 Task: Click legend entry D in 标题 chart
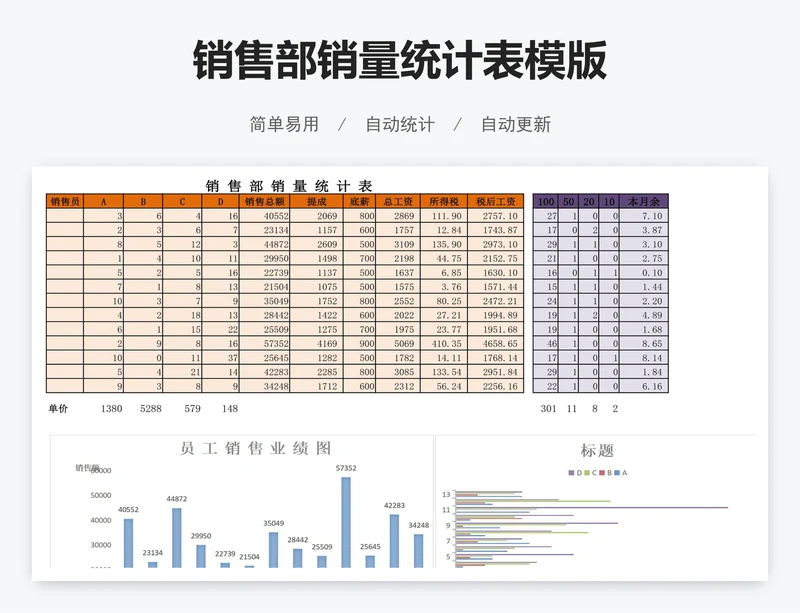[576, 473]
